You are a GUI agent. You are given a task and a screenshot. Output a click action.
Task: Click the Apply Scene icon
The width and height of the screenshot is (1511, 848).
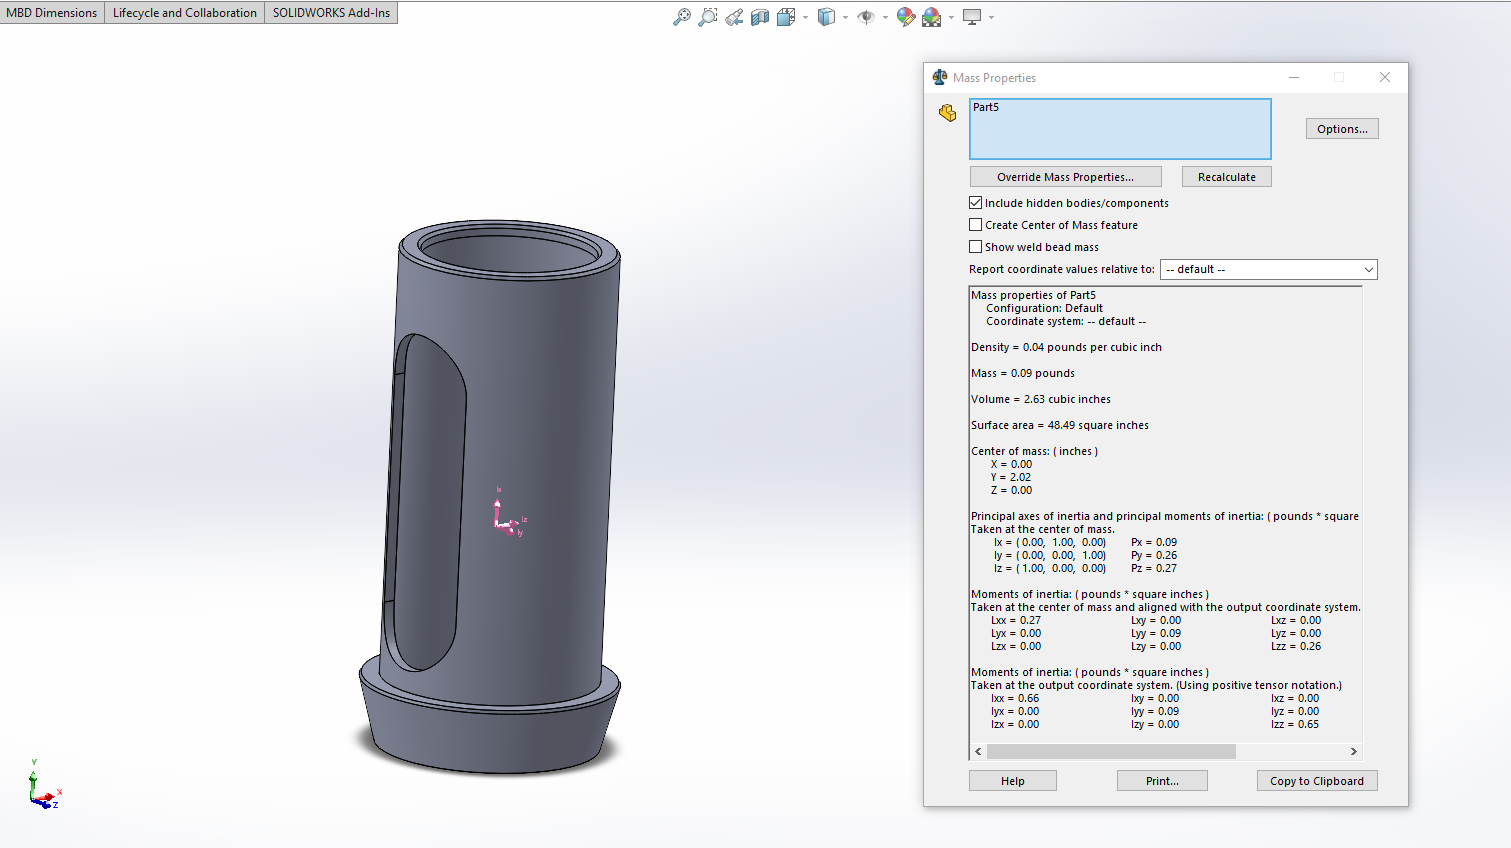click(x=932, y=17)
